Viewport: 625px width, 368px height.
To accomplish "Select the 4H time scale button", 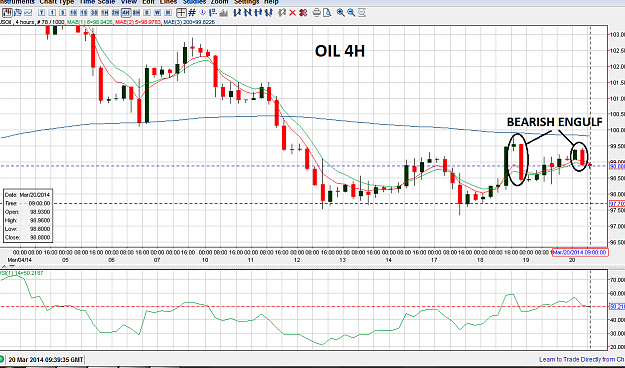I will click(x=126, y=13).
